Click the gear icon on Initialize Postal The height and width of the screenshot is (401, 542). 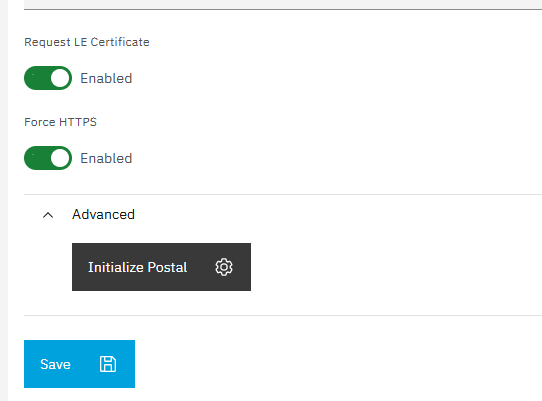[224, 267]
